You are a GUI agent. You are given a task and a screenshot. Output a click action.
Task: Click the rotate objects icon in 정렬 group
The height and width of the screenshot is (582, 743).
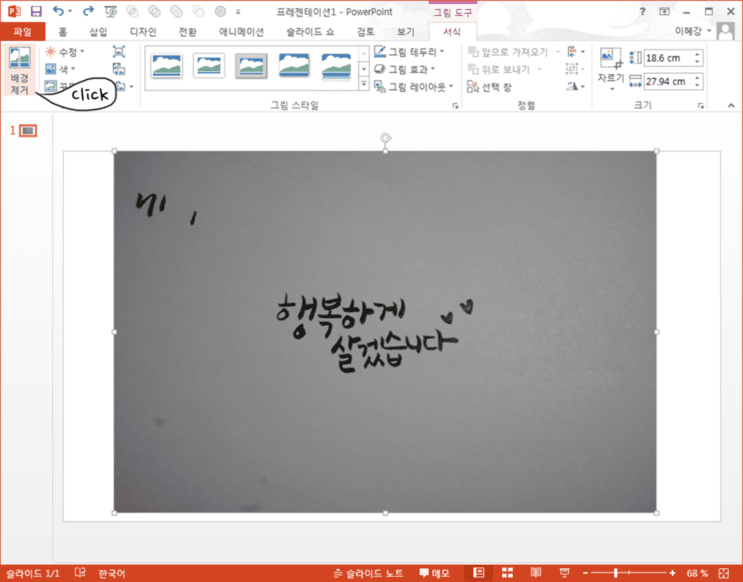click(573, 86)
